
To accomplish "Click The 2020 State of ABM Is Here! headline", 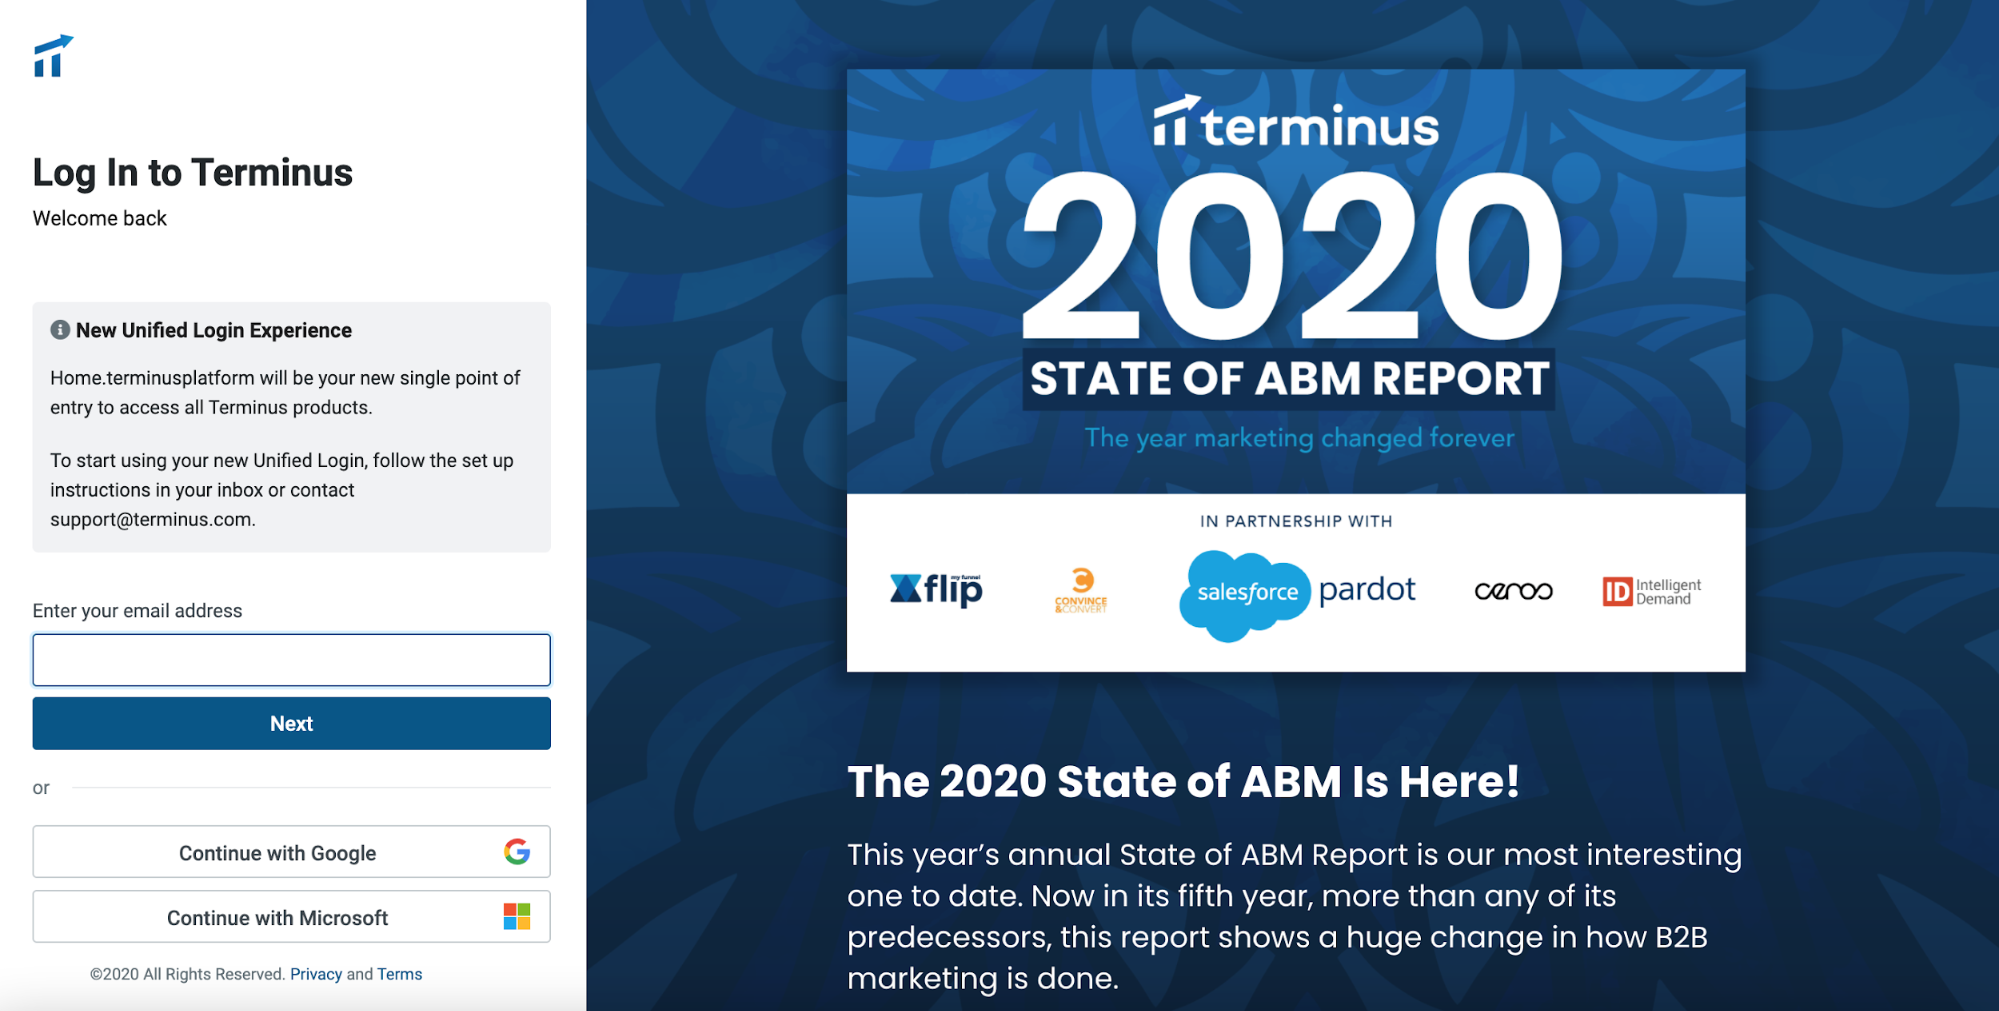I will coord(1183,781).
